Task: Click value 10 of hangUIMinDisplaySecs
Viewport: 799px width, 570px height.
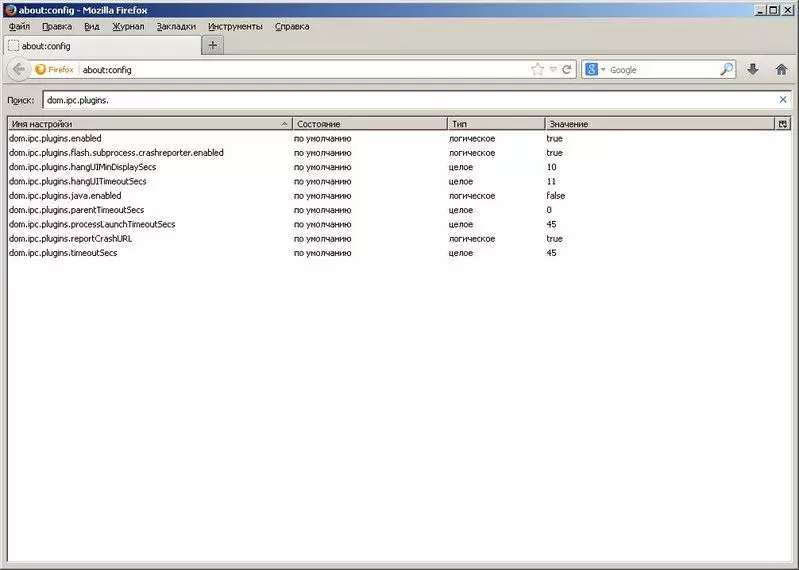Action: click(x=551, y=167)
